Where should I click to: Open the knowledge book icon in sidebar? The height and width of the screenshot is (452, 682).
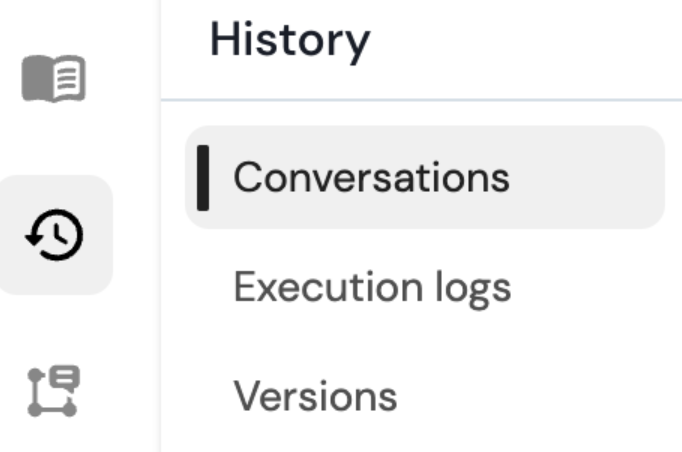[x=54, y=78]
